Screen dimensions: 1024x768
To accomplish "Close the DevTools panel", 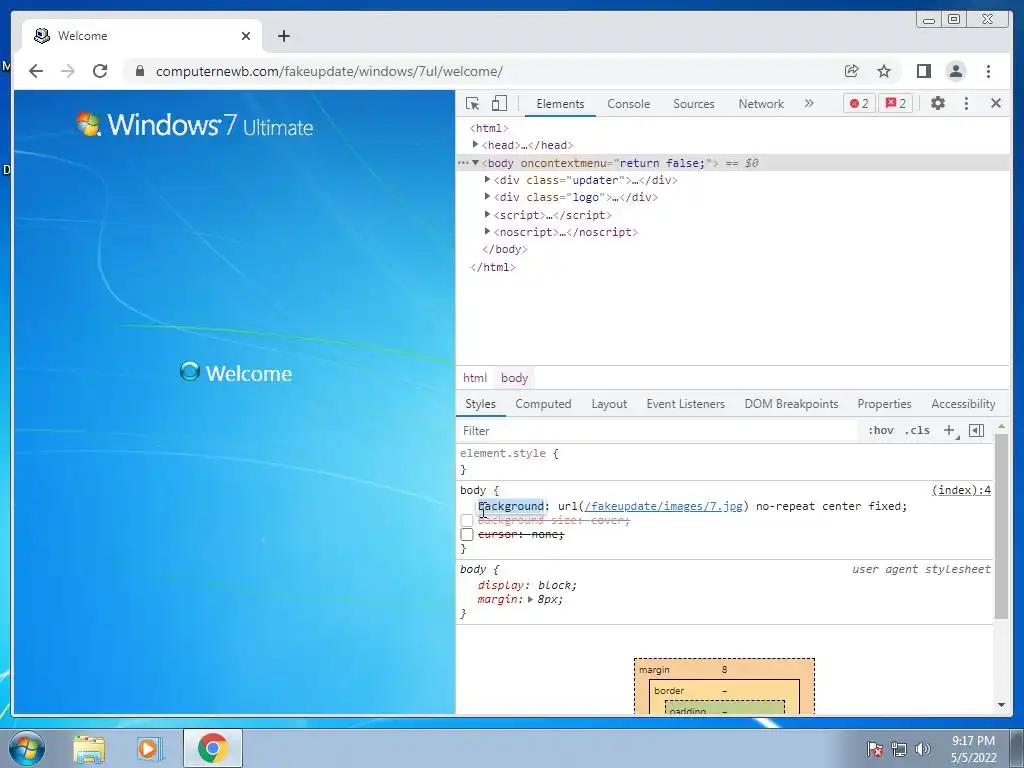I will [x=996, y=103].
